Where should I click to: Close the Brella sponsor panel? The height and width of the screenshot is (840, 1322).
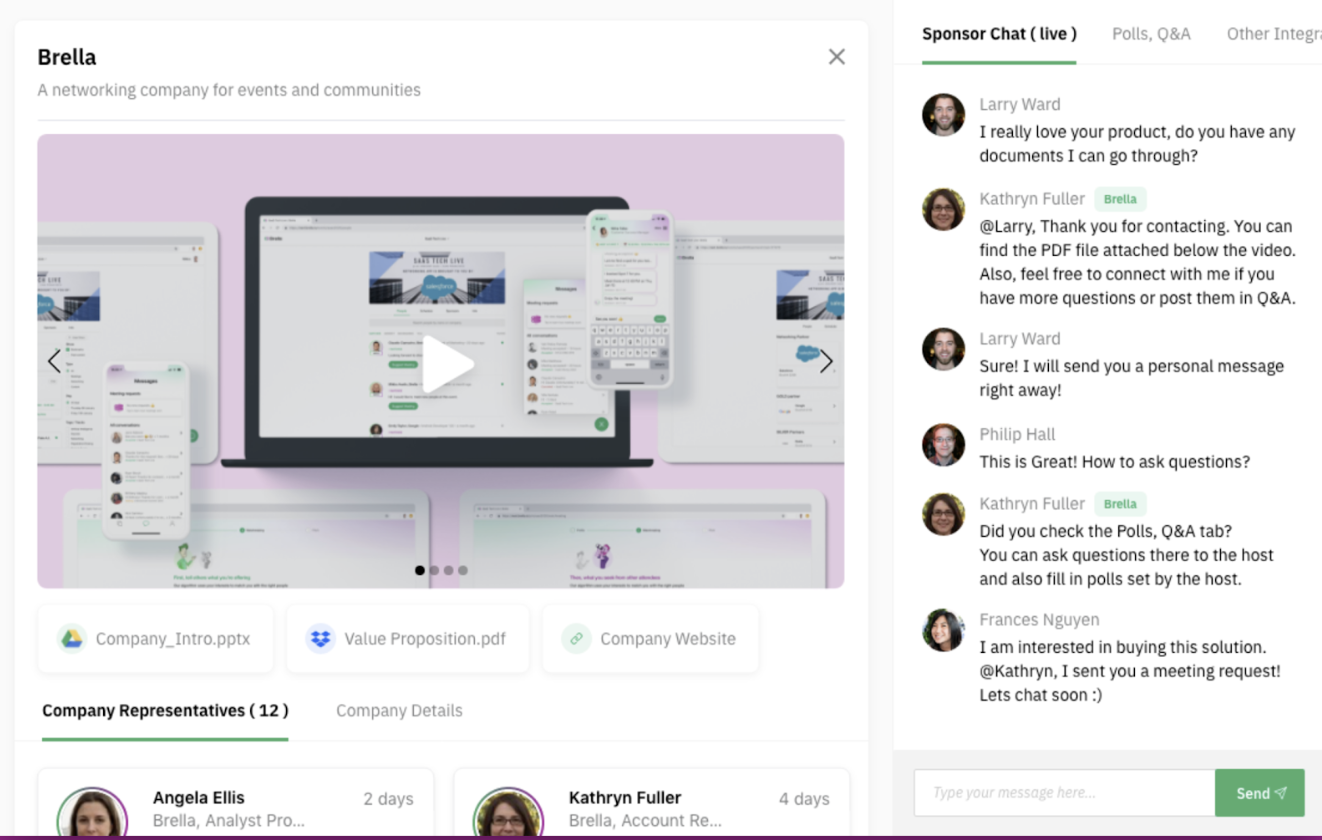tap(837, 57)
